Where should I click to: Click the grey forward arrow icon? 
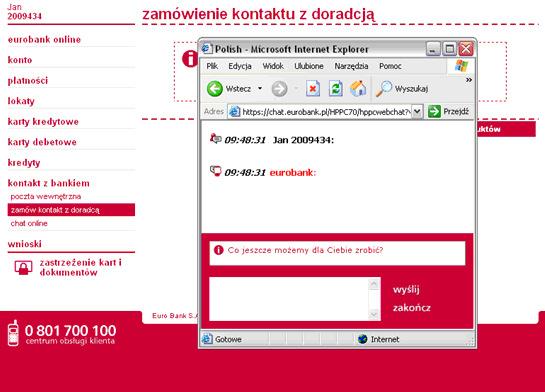tap(279, 89)
